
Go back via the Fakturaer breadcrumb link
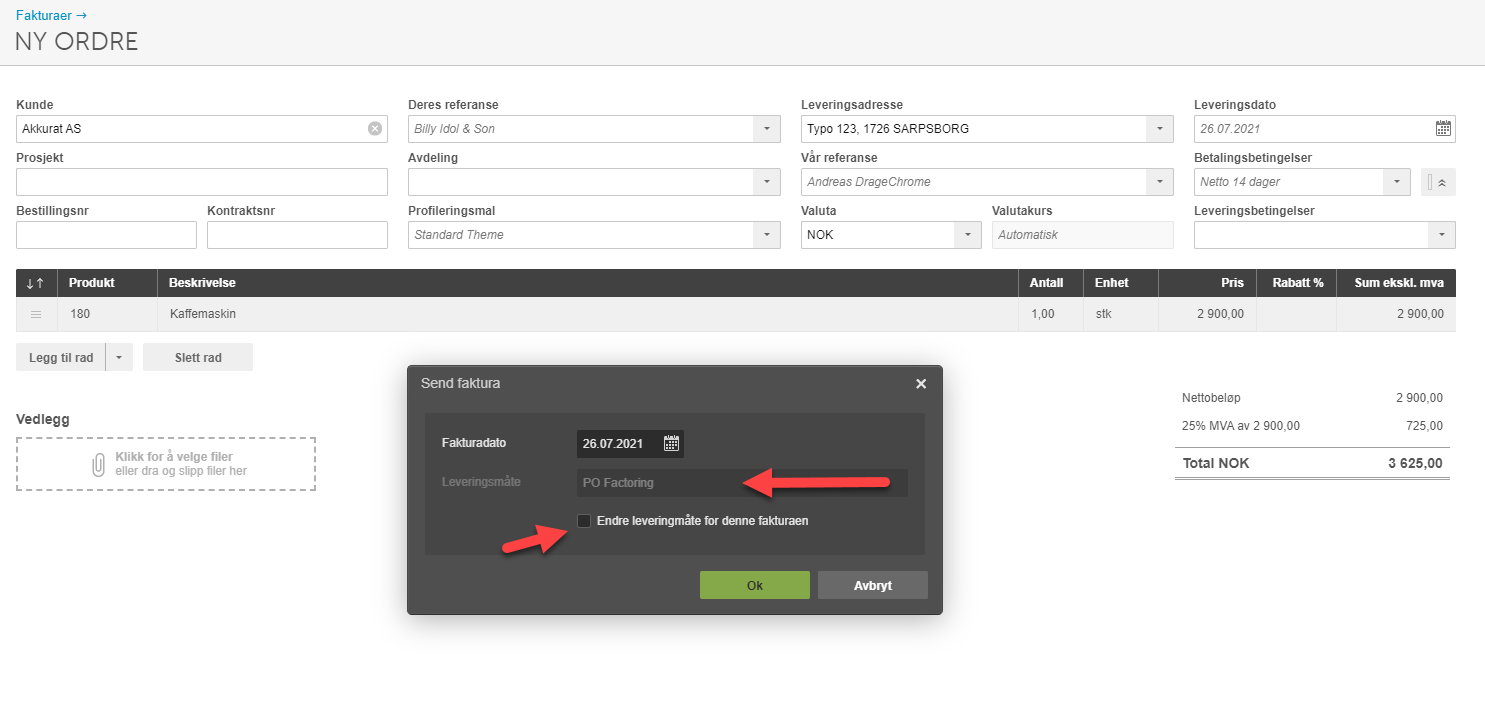51,15
